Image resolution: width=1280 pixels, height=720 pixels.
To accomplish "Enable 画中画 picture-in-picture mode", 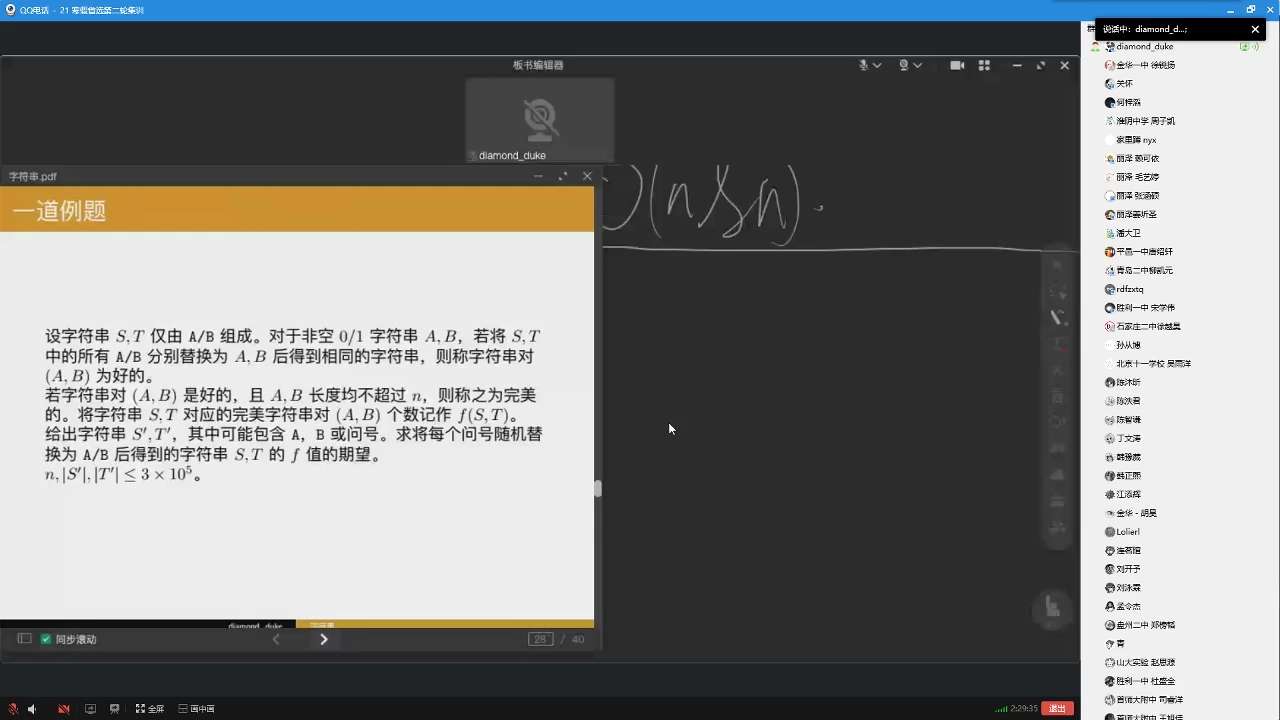I will (197, 709).
